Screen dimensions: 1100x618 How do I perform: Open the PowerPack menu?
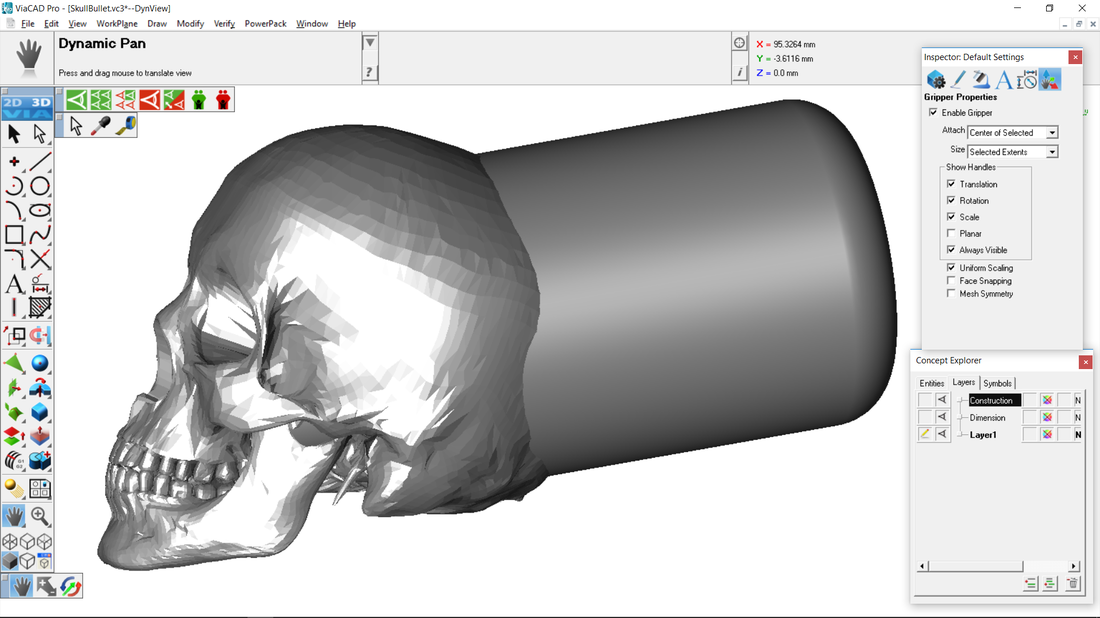(x=265, y=24)
